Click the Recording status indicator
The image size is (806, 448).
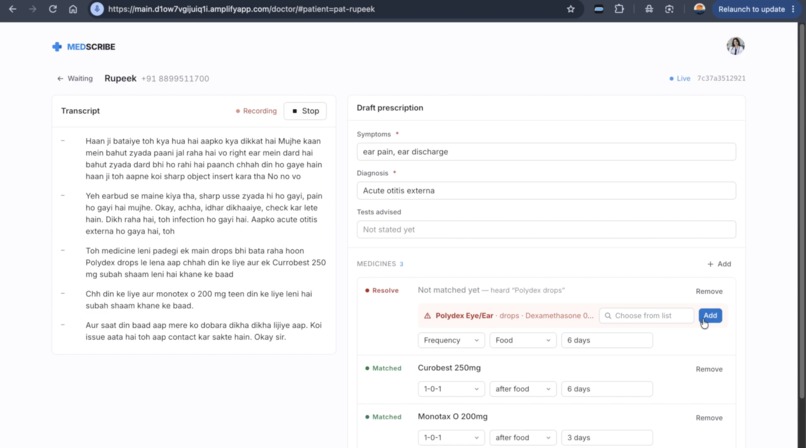(x=256, y=111)
